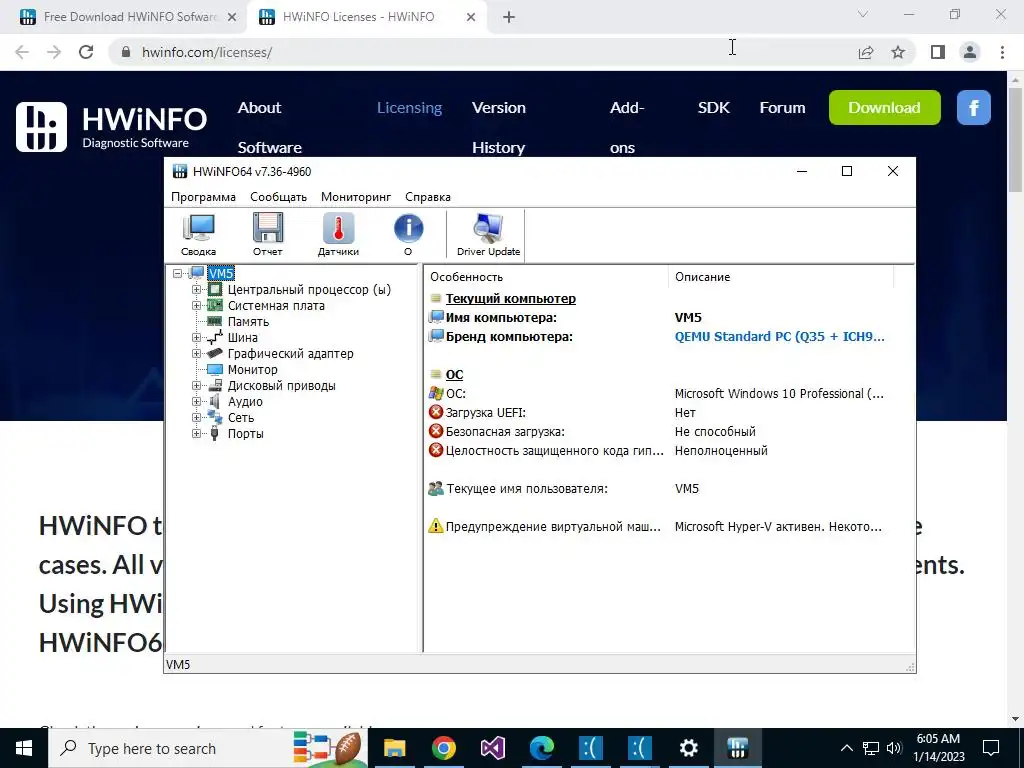Expand the Сеть tree node
Screen dimensions: 1024x768
click(197, 417)
